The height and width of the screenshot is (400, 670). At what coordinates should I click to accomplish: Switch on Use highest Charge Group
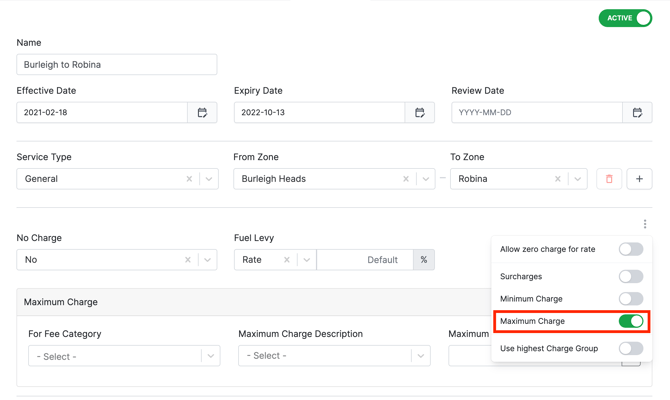point(630,349)
